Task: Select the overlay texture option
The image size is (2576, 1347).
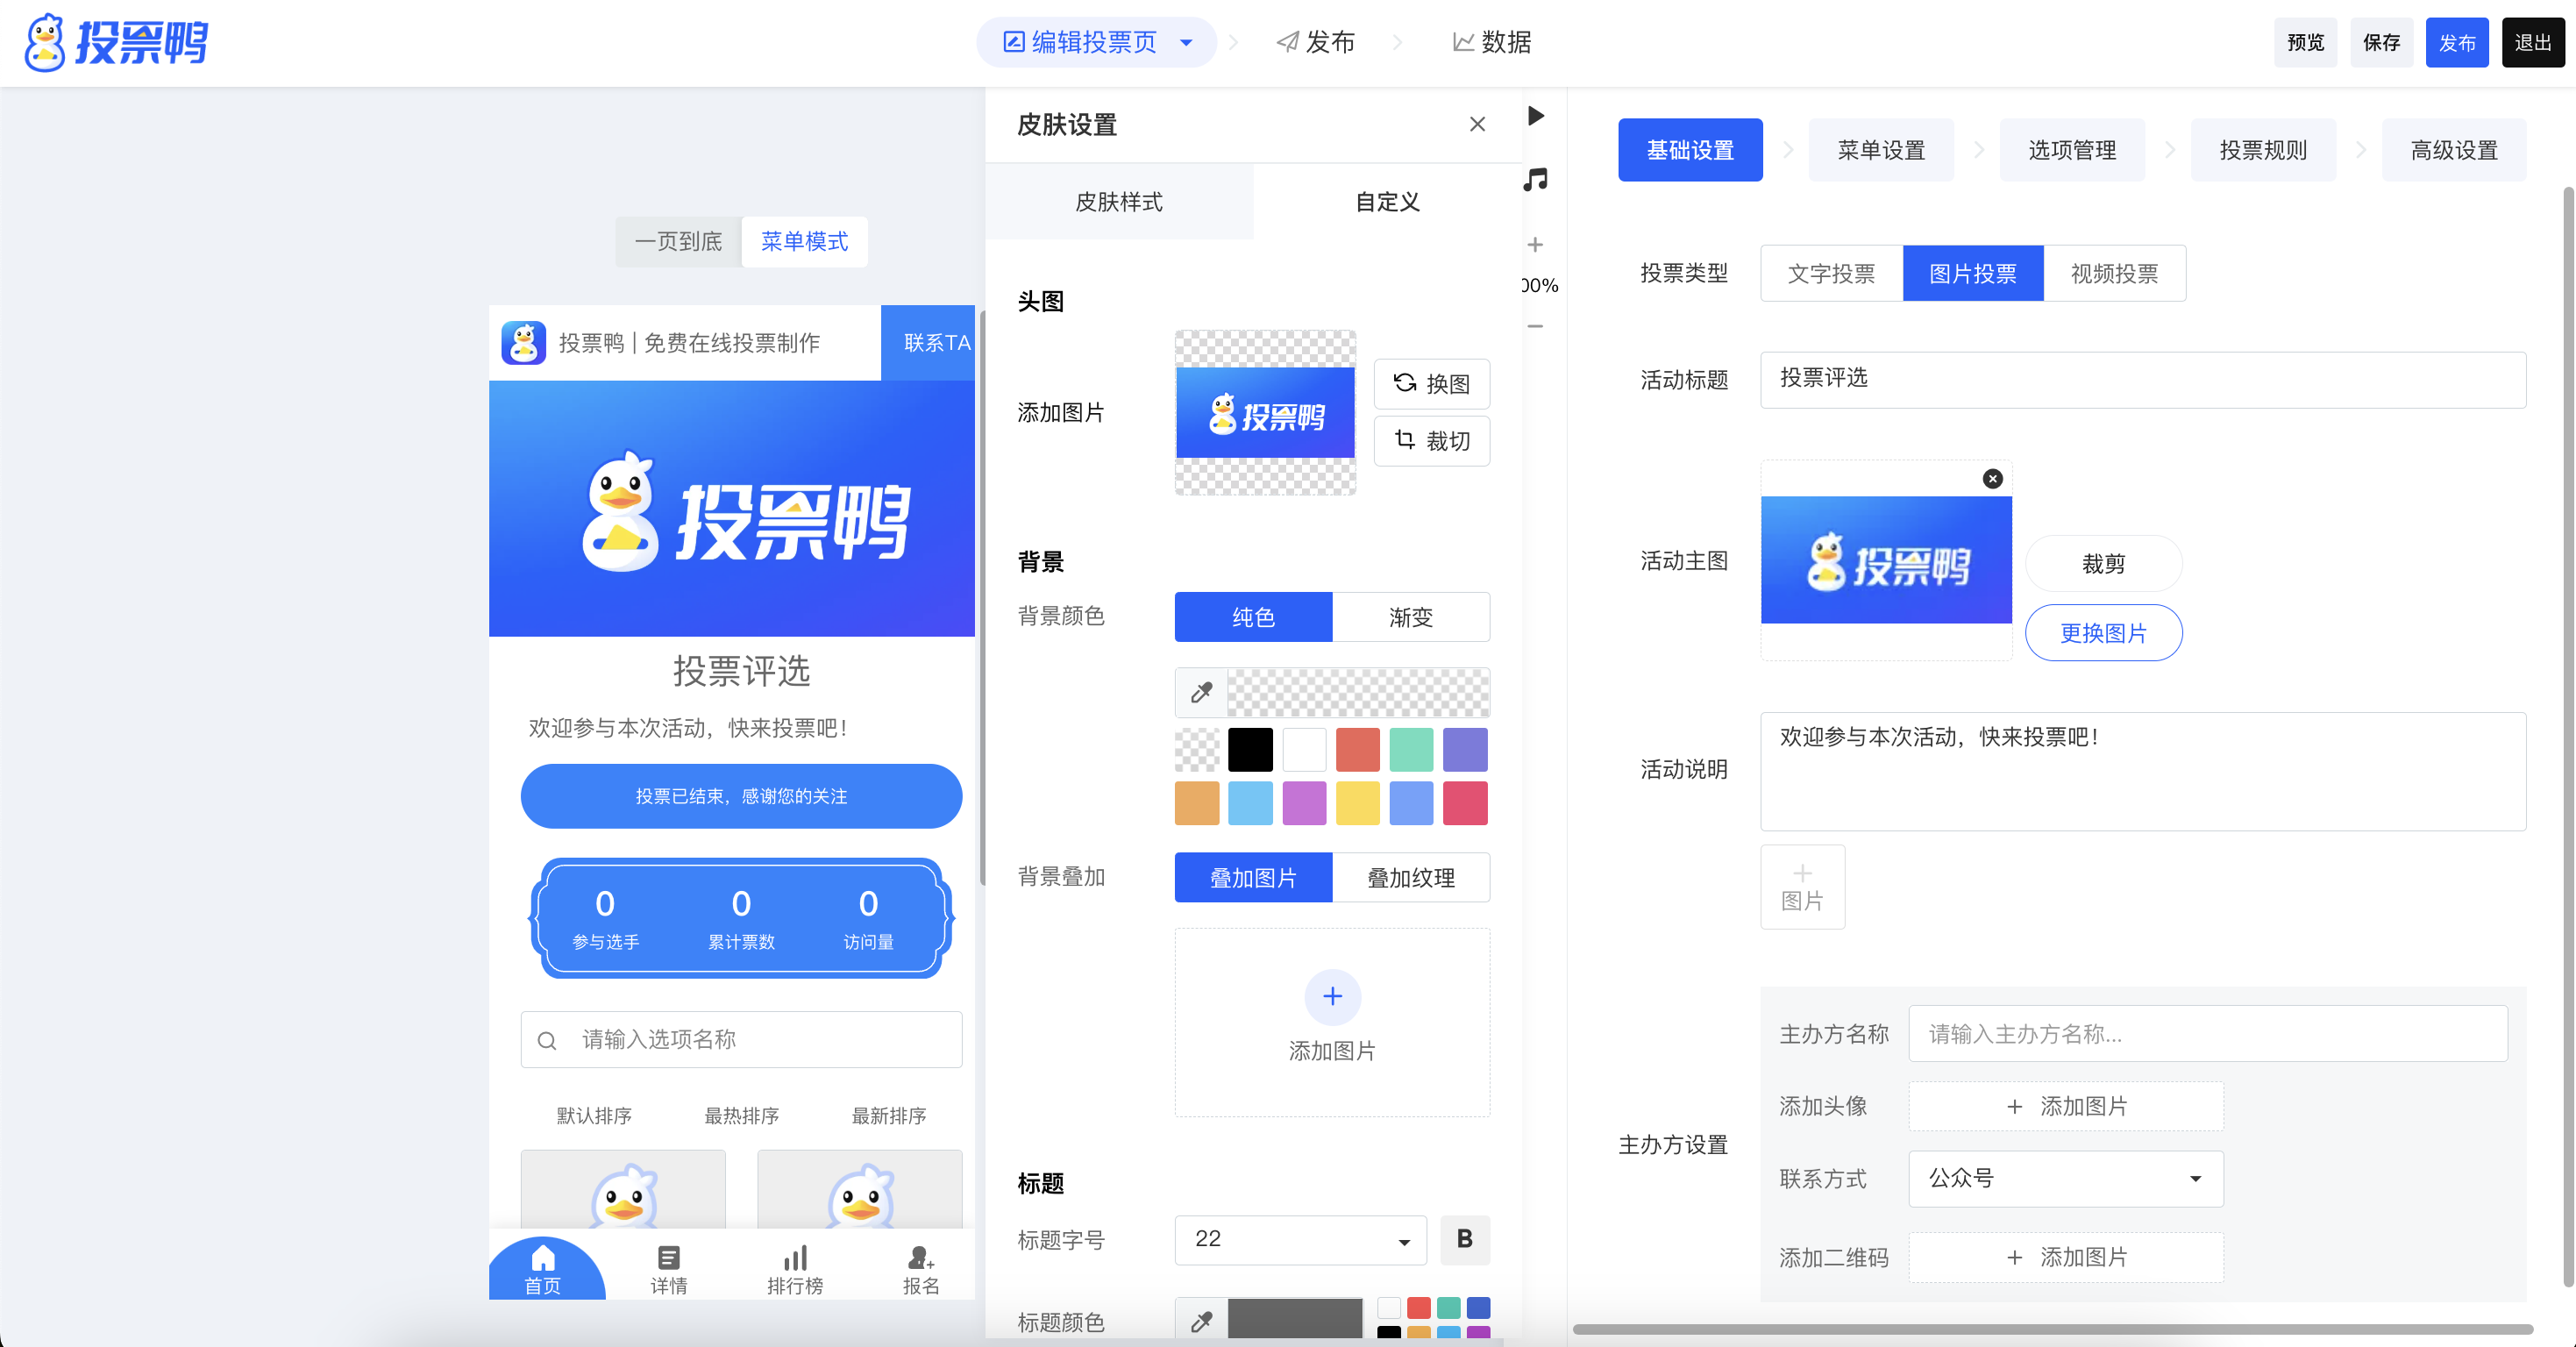Action: click(1410, 878)
